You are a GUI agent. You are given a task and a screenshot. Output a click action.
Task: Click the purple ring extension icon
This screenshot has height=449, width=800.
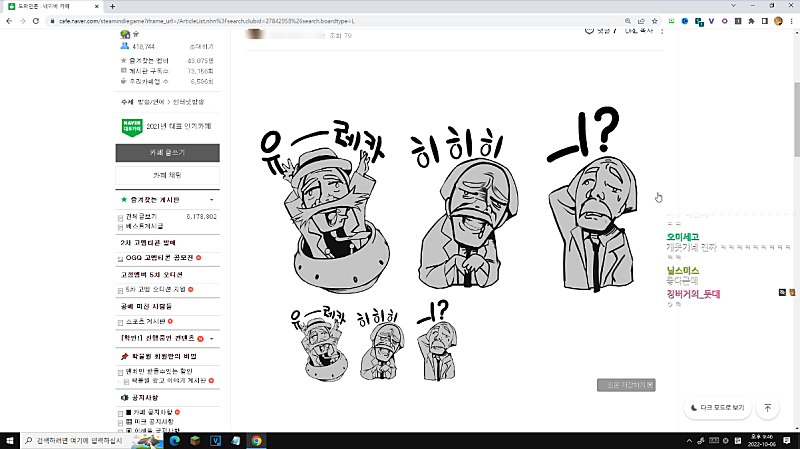(724, 21)
